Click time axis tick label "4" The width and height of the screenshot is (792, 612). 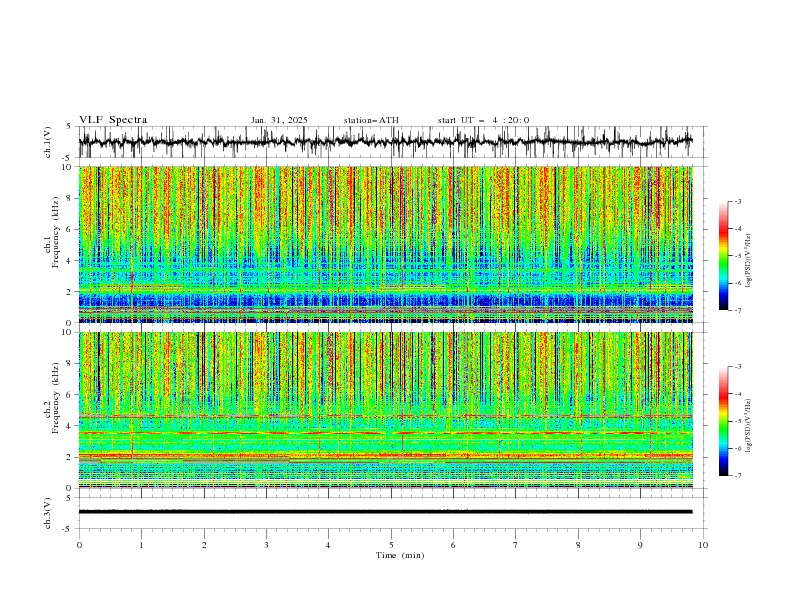(x=328, y=545)
